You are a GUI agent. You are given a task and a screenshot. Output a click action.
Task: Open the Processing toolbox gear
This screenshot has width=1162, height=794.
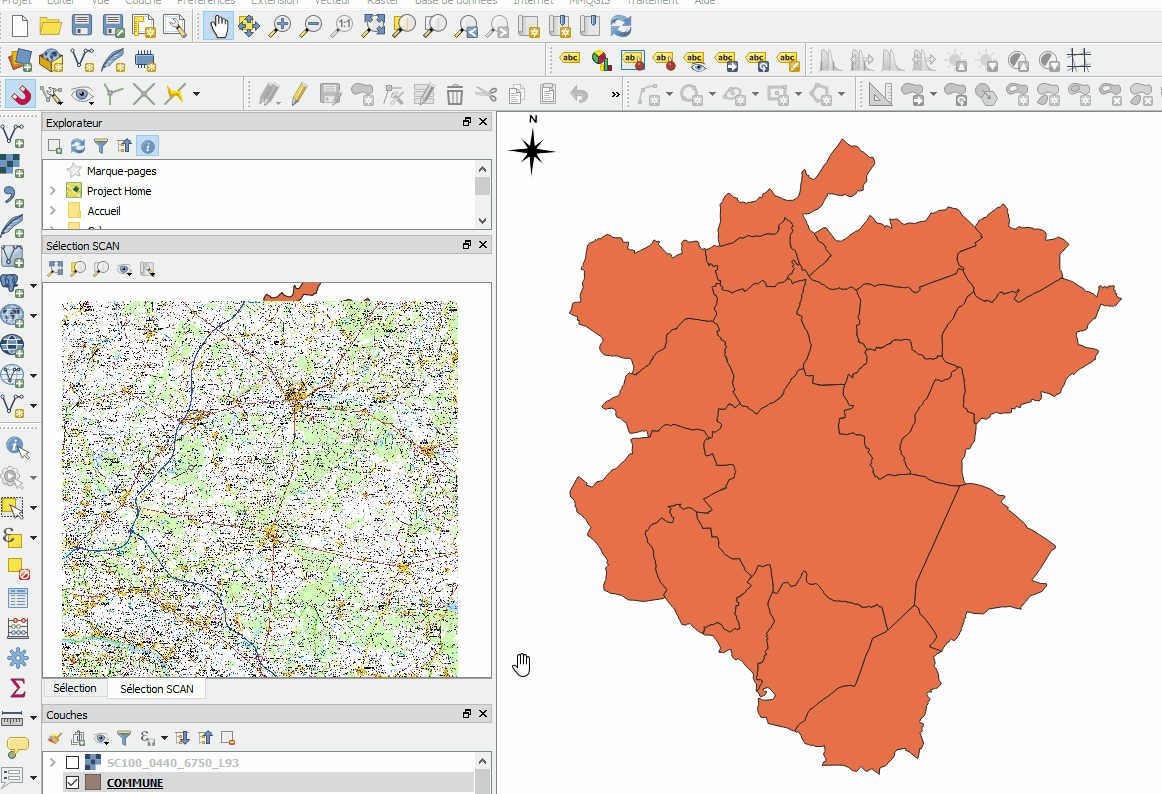tap(16, 658)
